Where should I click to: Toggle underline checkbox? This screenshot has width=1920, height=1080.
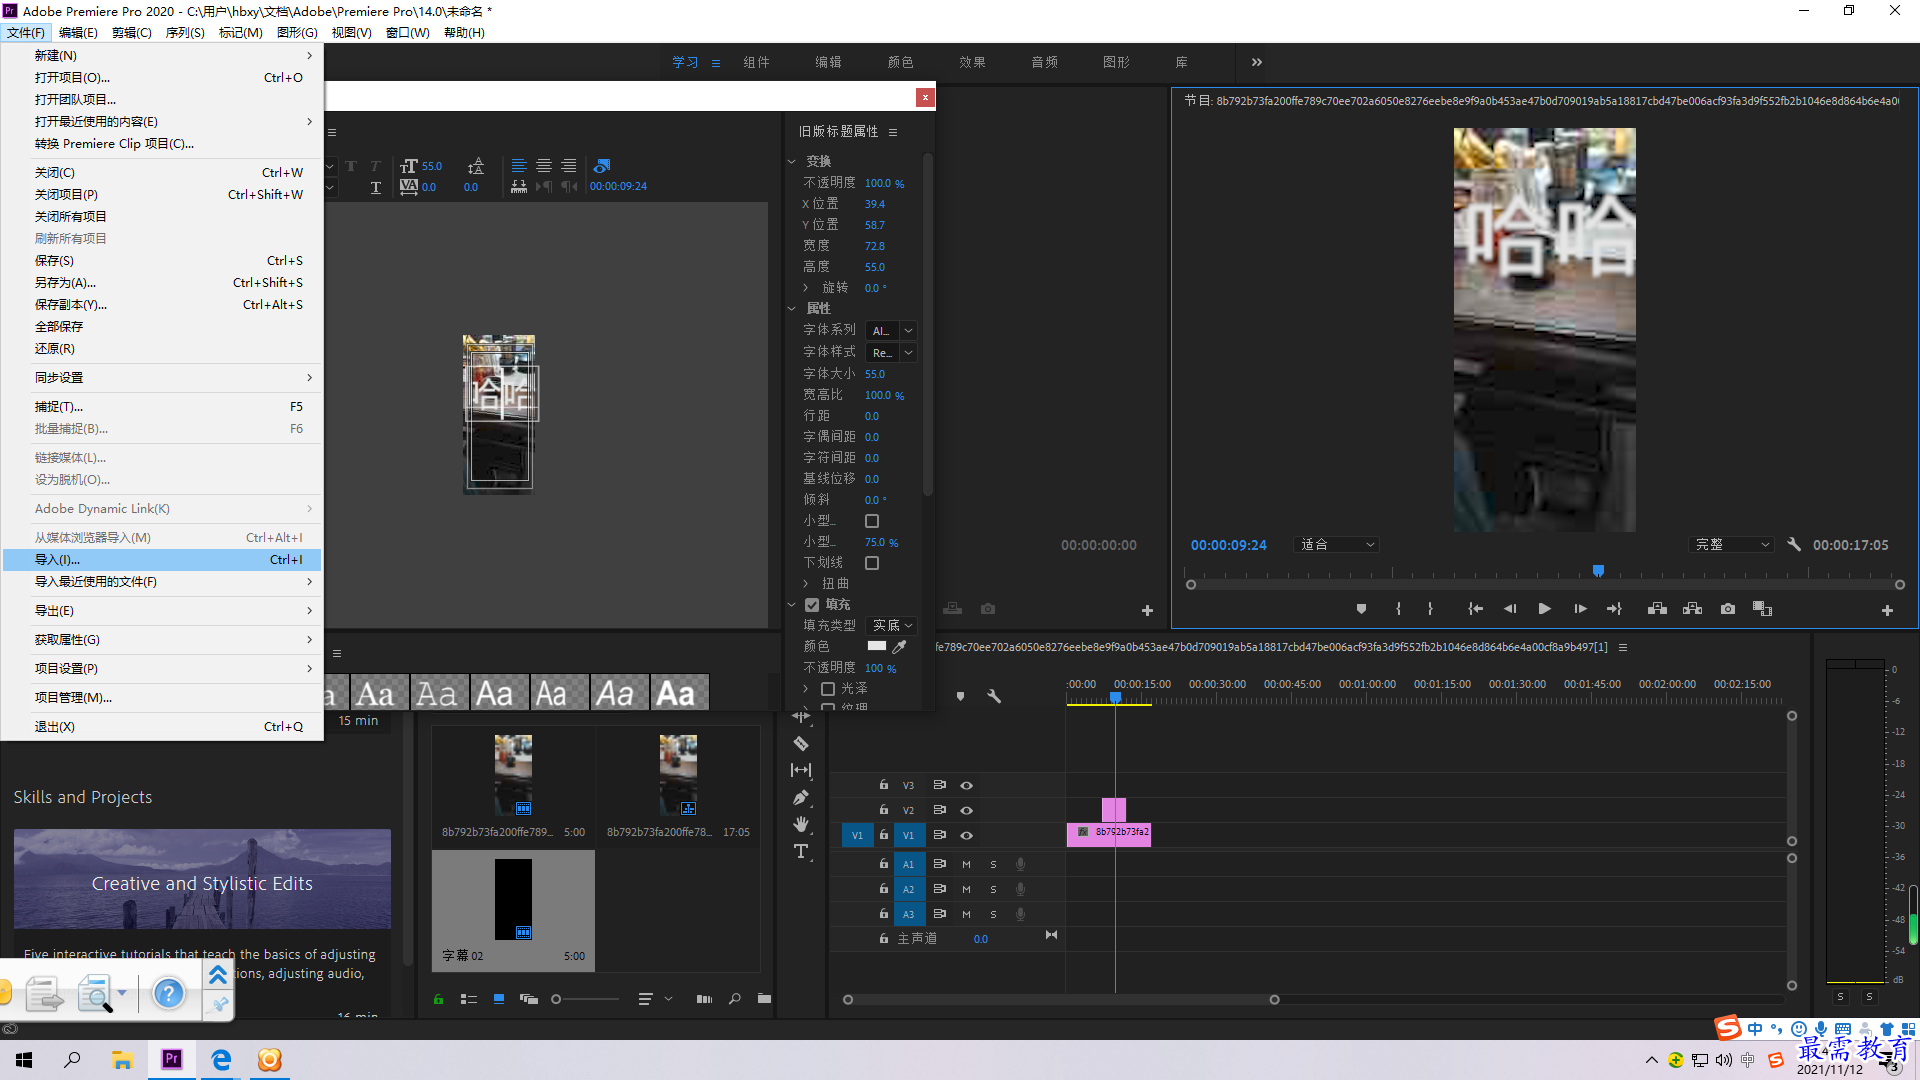[x=872, y=563]
